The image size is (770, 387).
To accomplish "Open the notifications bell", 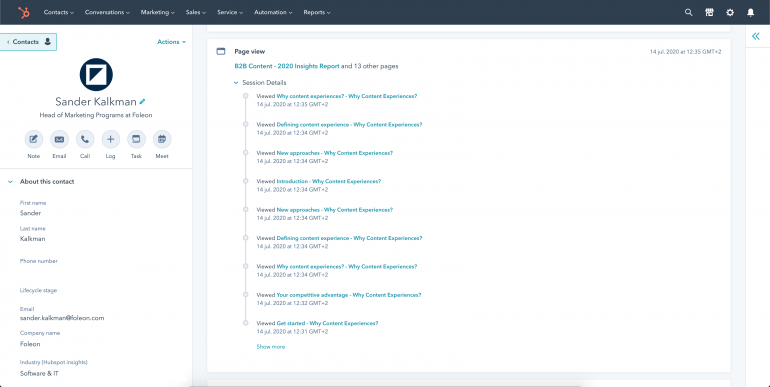I will [x=750, y=13].
